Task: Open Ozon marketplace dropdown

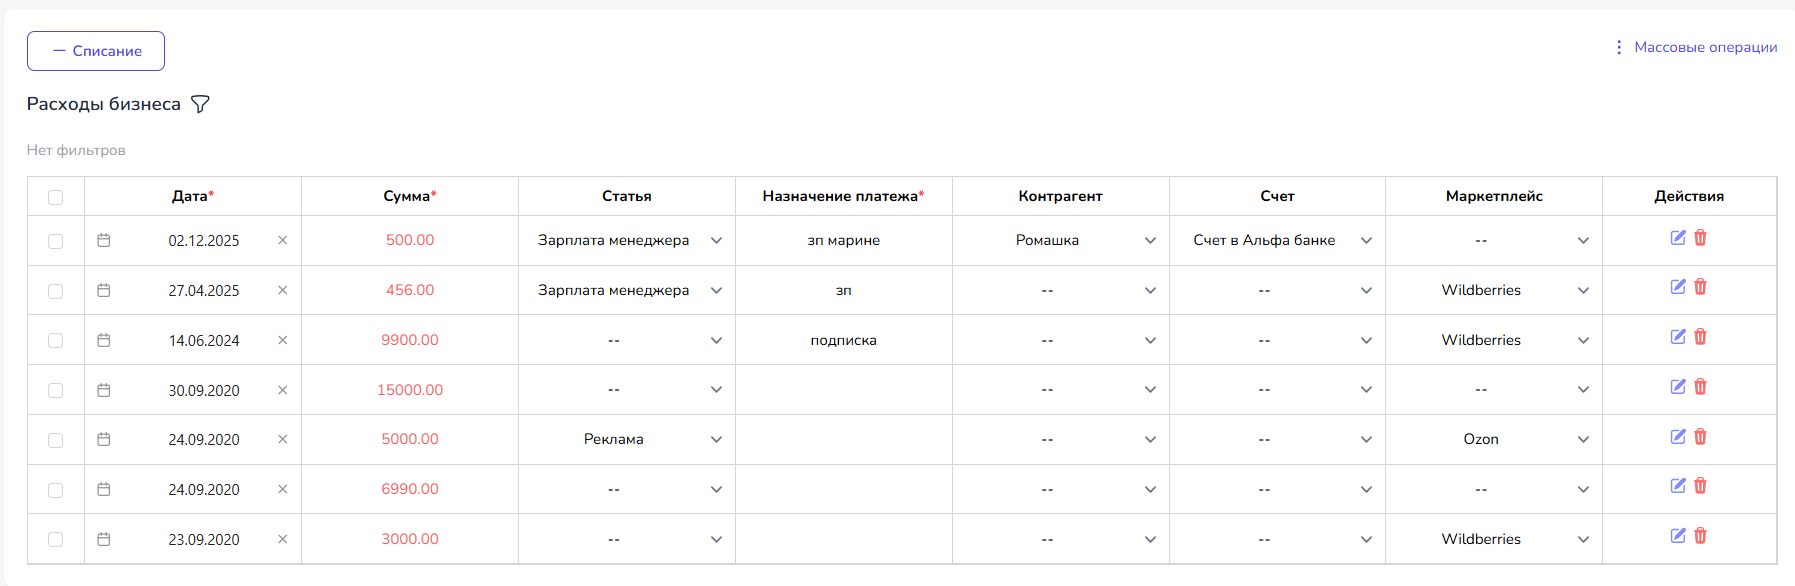Action: click(x=1583, y=439)
